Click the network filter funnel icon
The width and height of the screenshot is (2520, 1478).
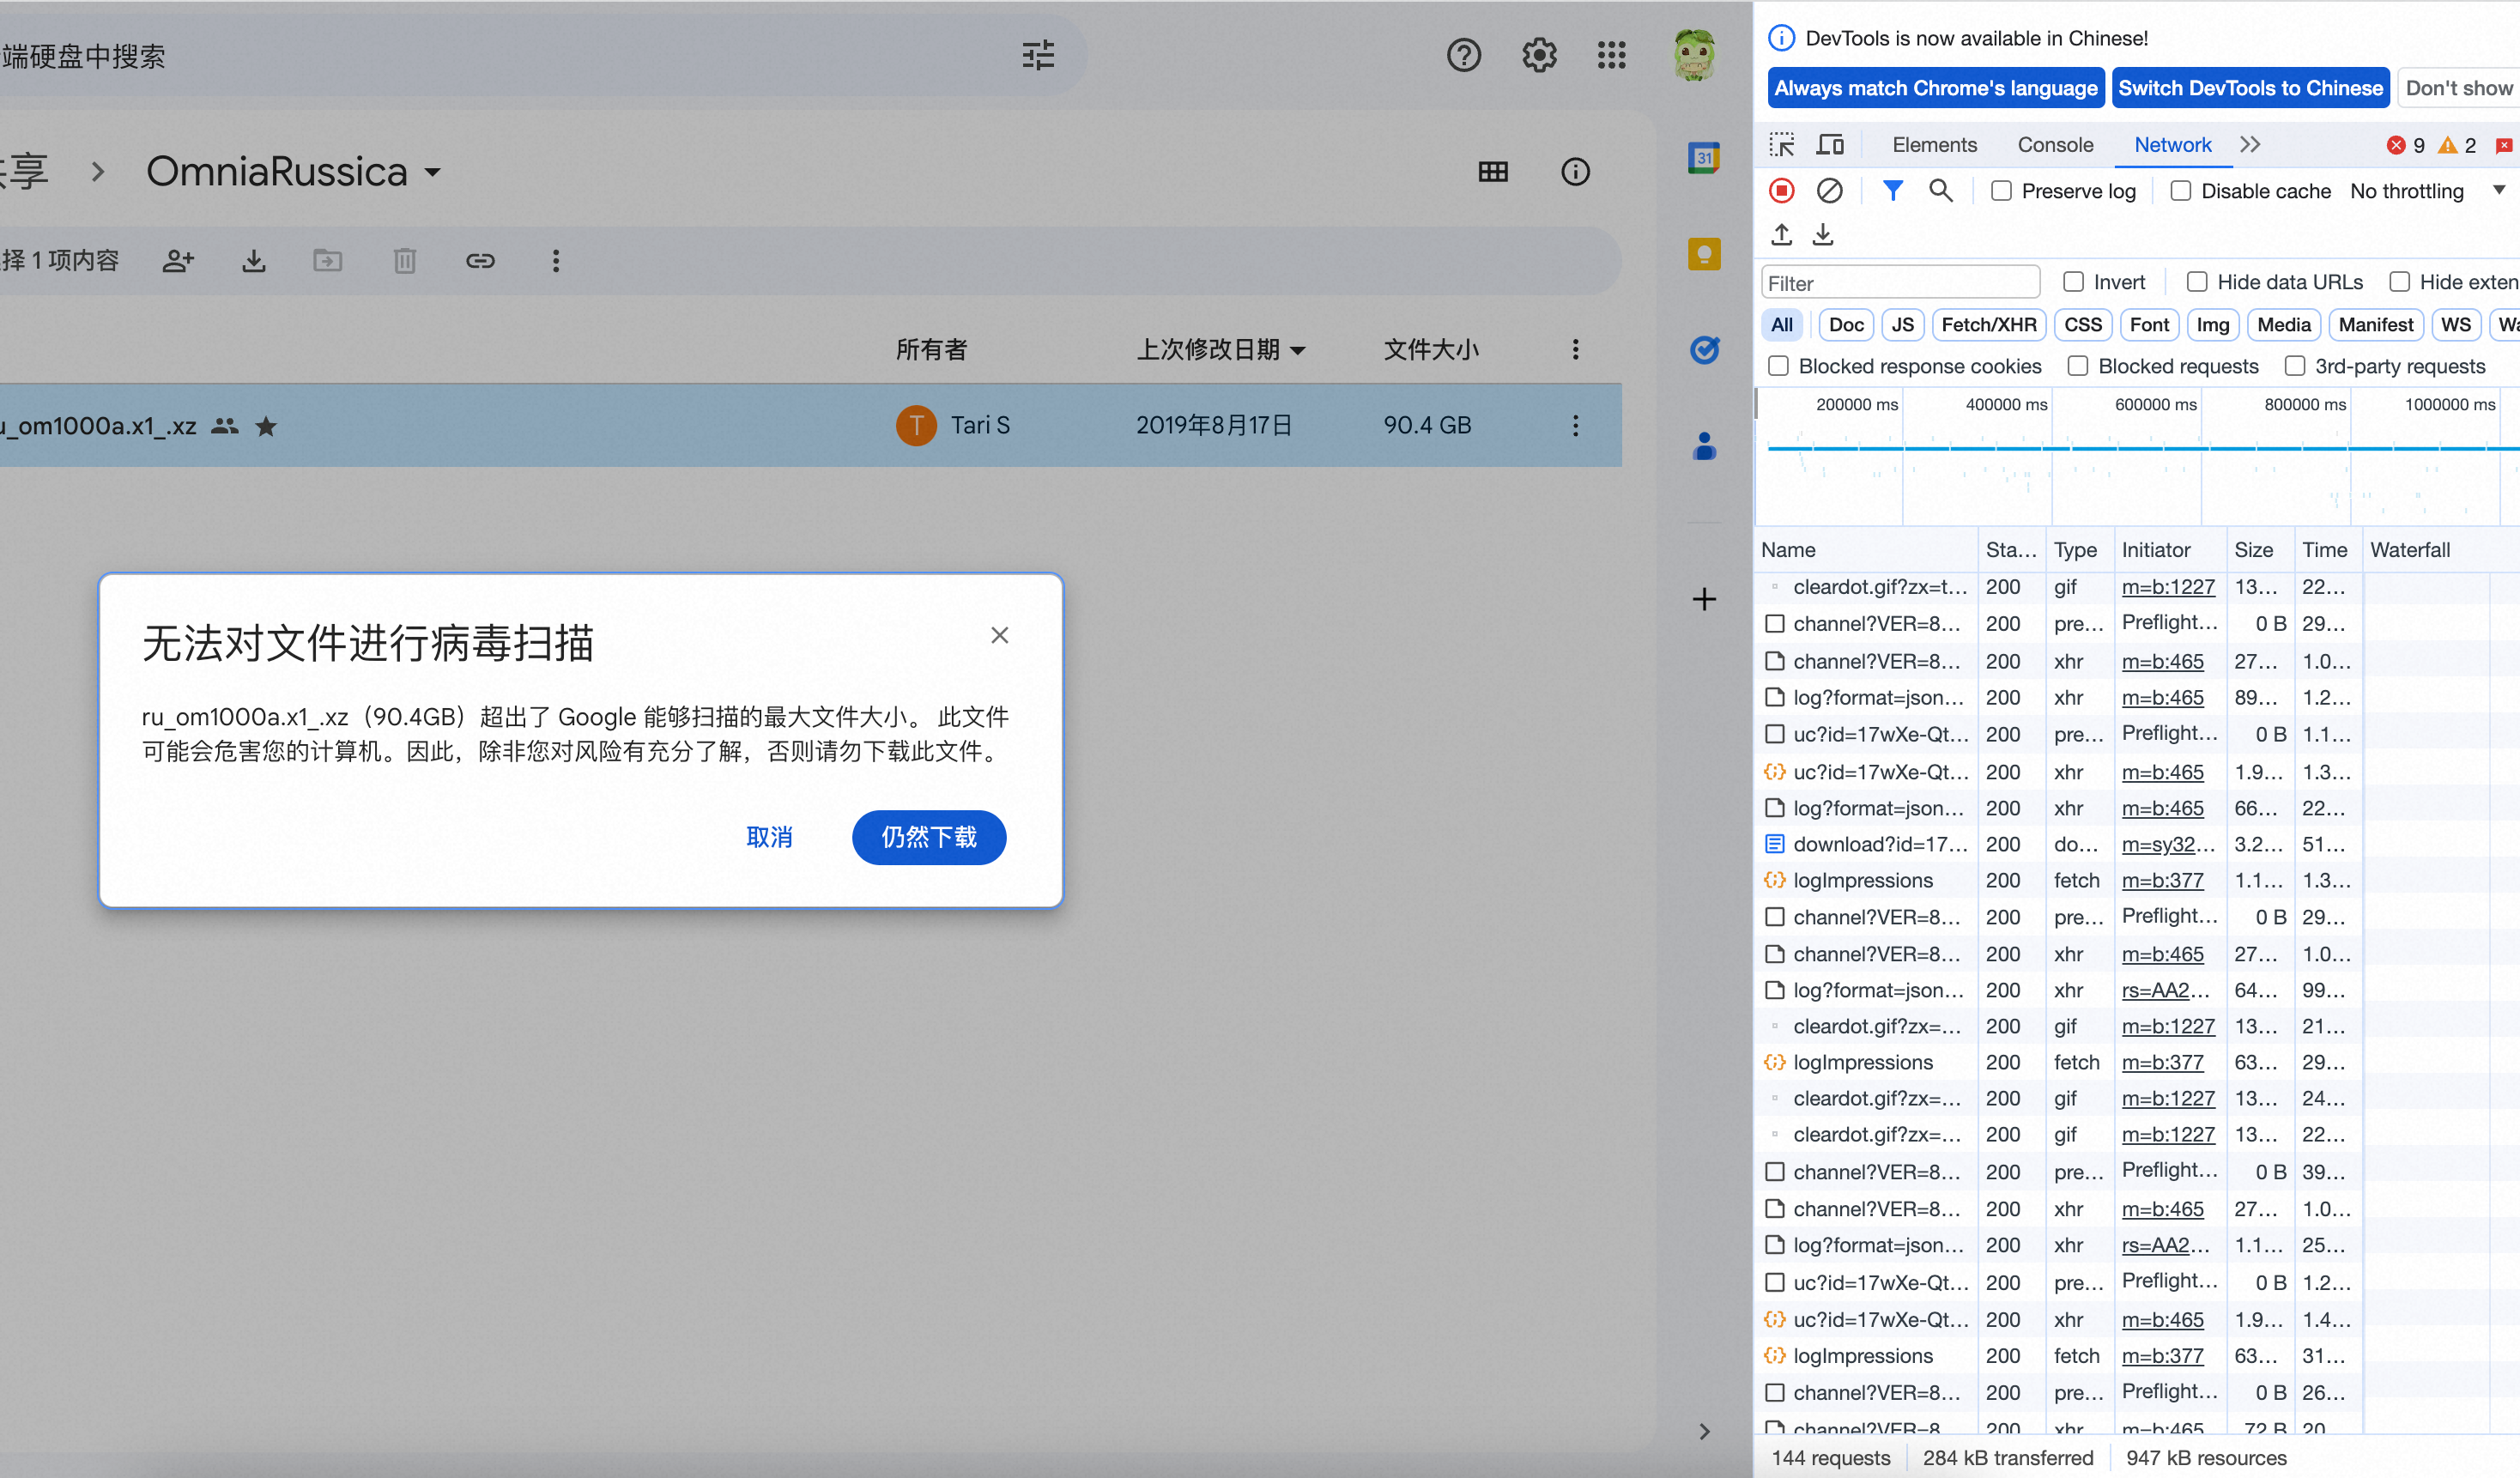[x=1892, y=190]
